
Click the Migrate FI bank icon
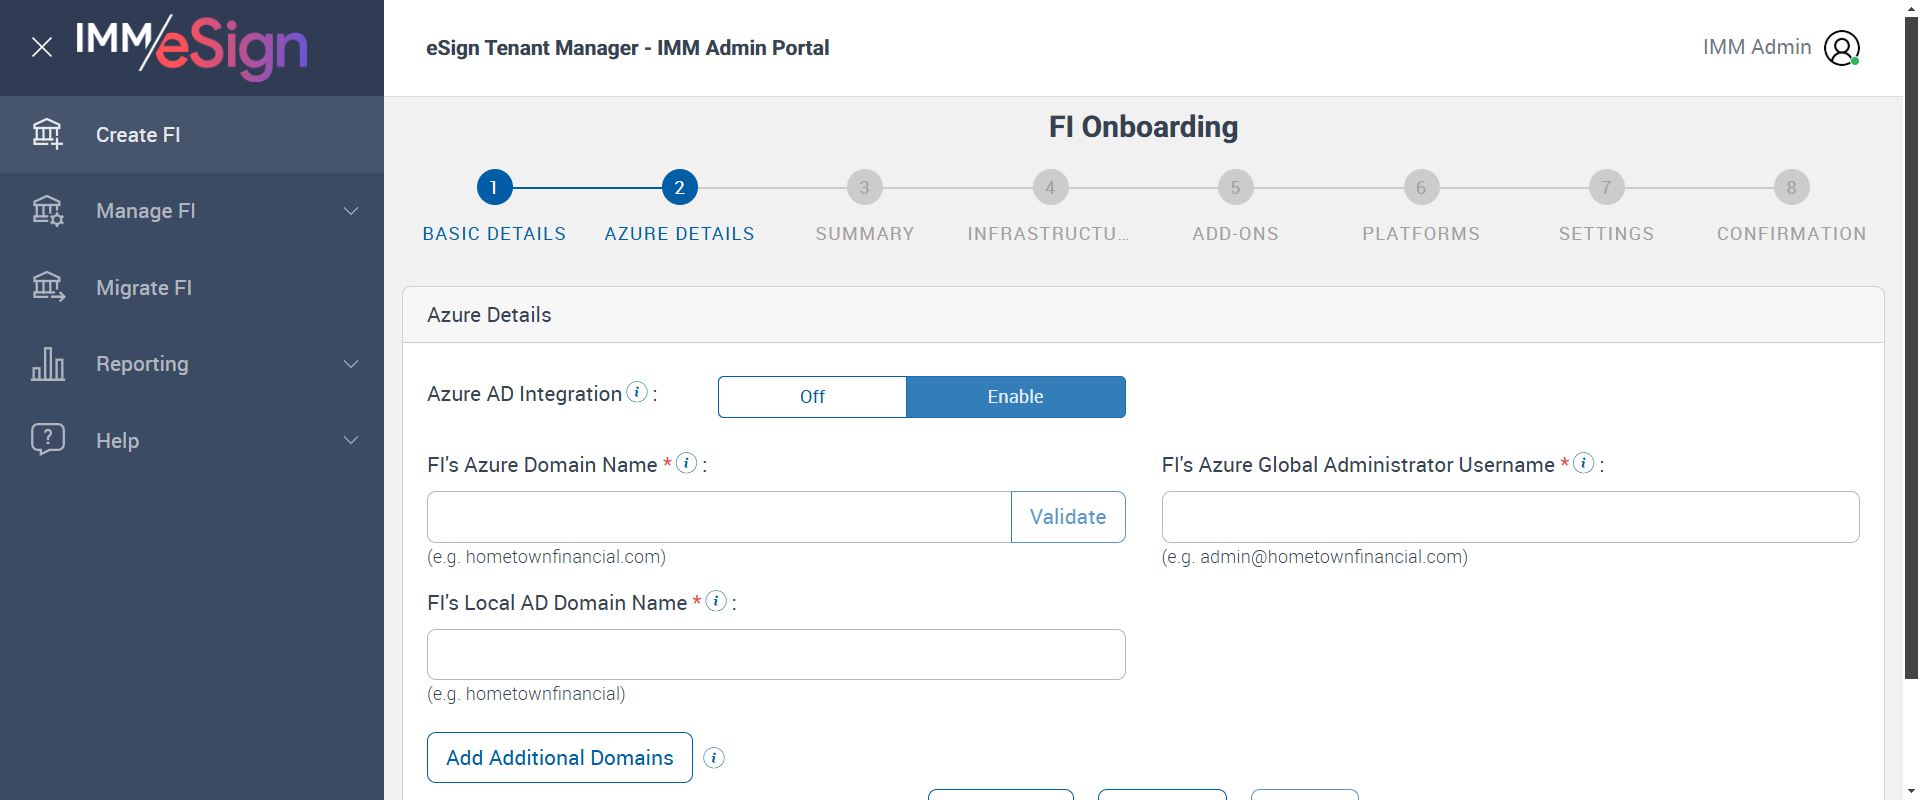47,288
